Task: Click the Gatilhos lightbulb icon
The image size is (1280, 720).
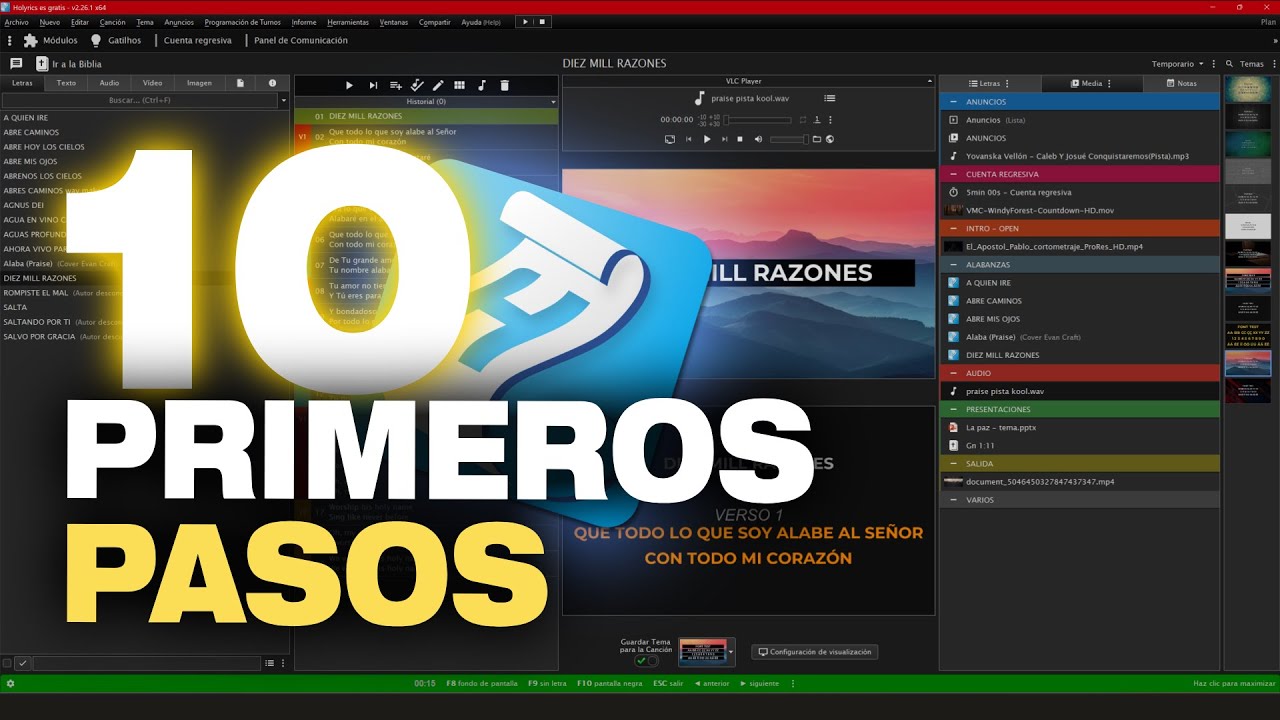Action: [x=96, y=41]
